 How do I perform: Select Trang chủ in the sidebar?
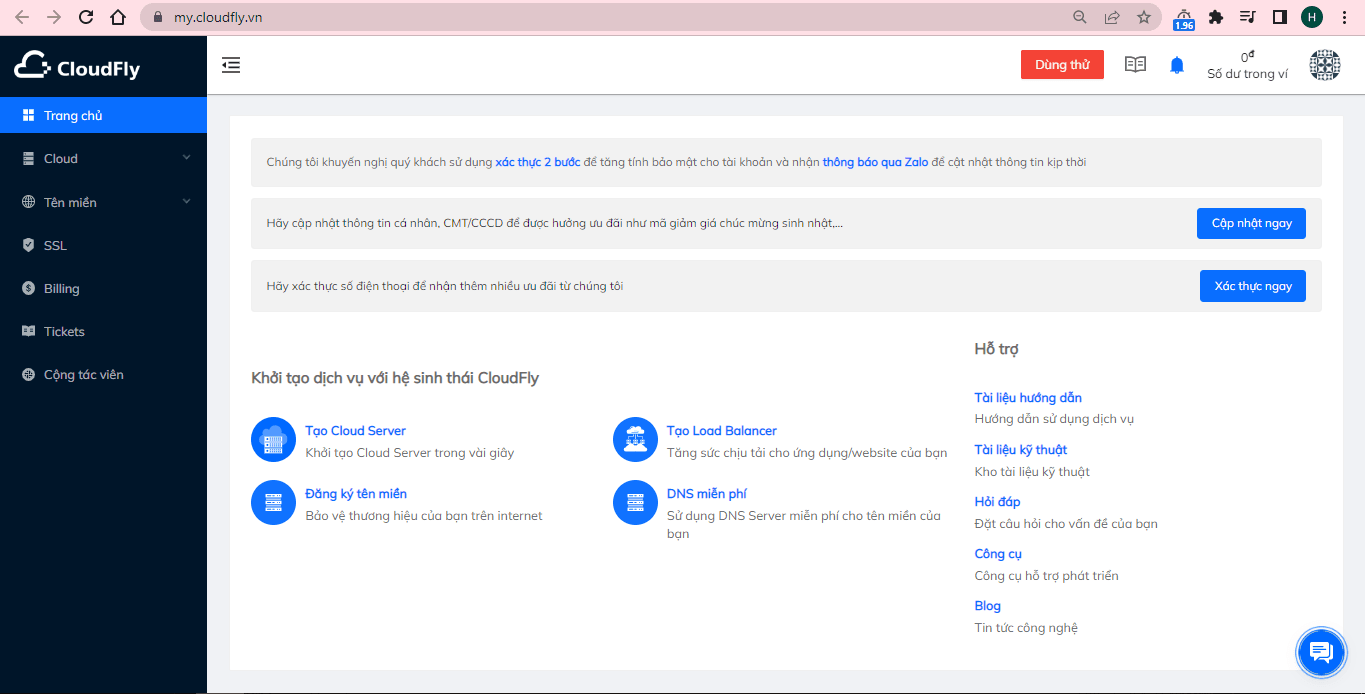click(103, 115)
